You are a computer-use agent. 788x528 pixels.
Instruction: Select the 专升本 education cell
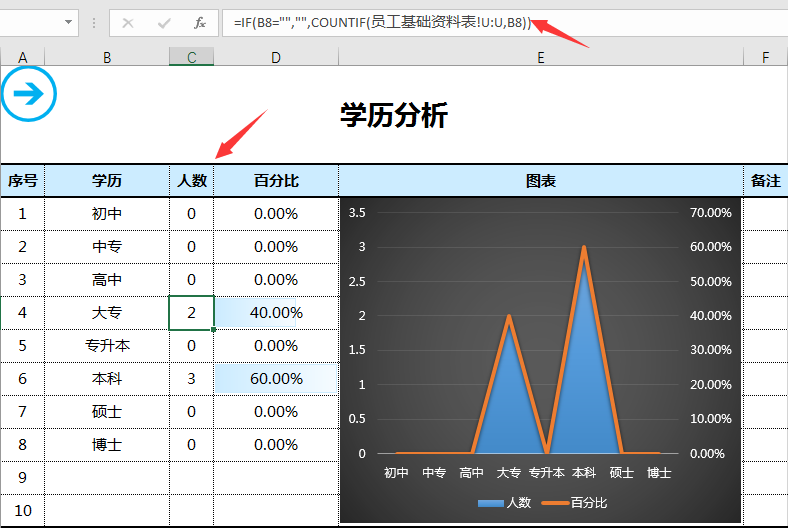(x=107, y=346)
